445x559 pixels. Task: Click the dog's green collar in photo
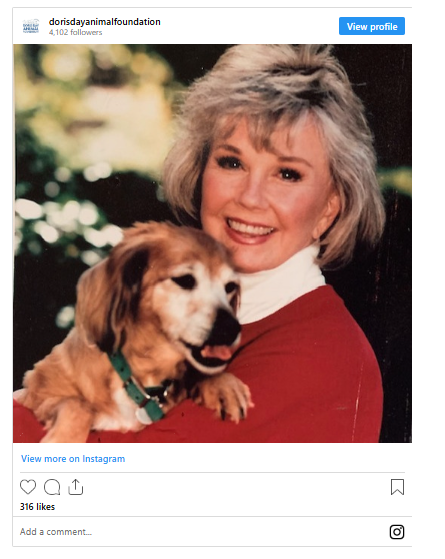(137, 387)
